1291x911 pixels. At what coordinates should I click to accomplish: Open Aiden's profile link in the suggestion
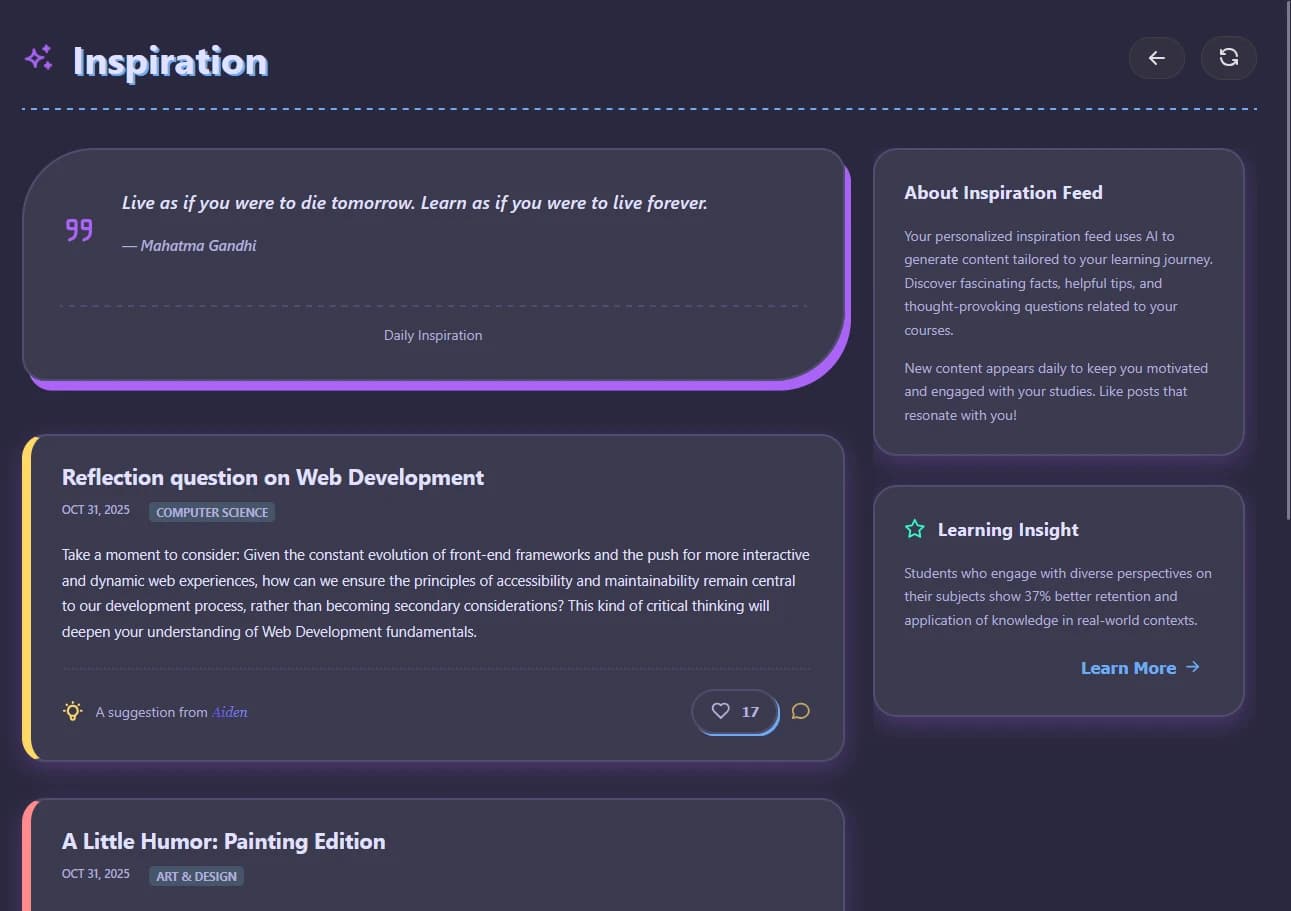(229, 711)
